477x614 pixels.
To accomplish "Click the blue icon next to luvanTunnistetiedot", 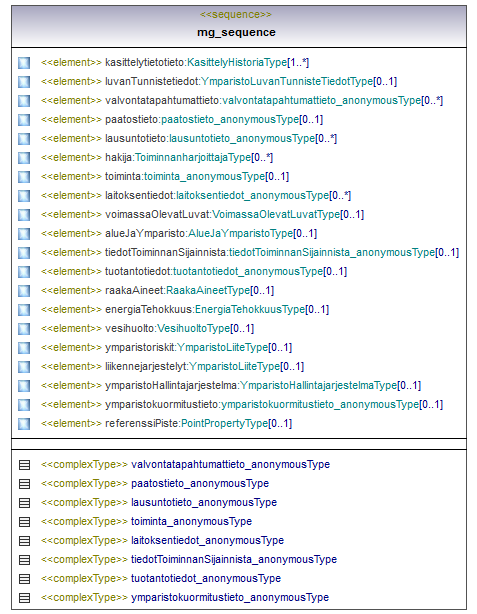I will coord(24,82).
